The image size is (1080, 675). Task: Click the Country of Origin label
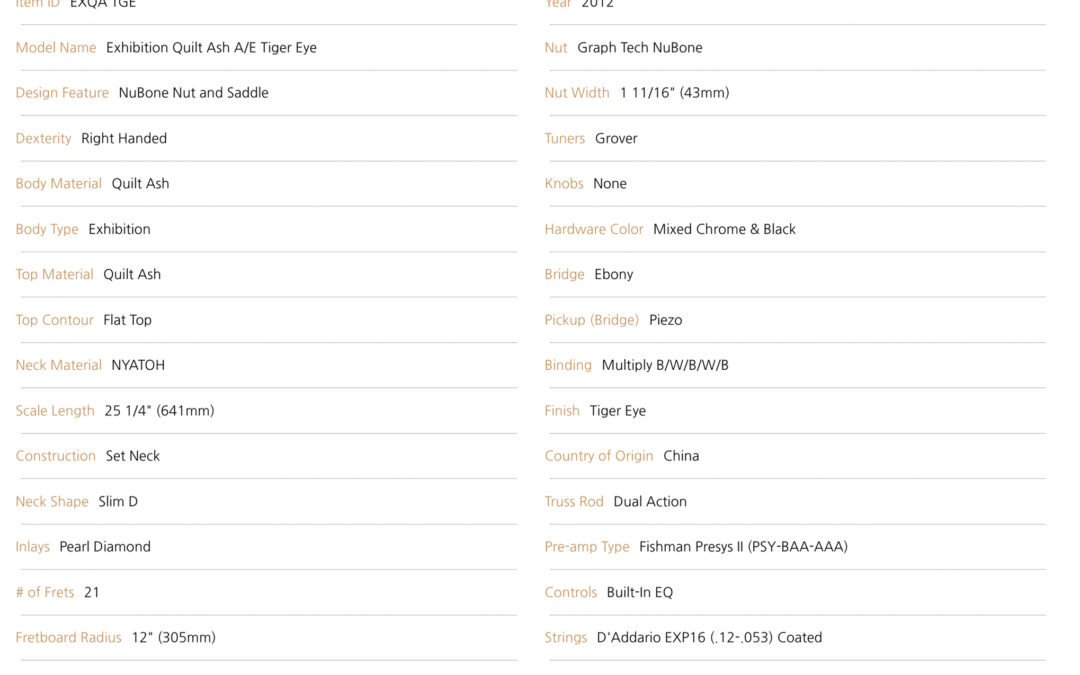pyautogui.click(x=599, y=456)
